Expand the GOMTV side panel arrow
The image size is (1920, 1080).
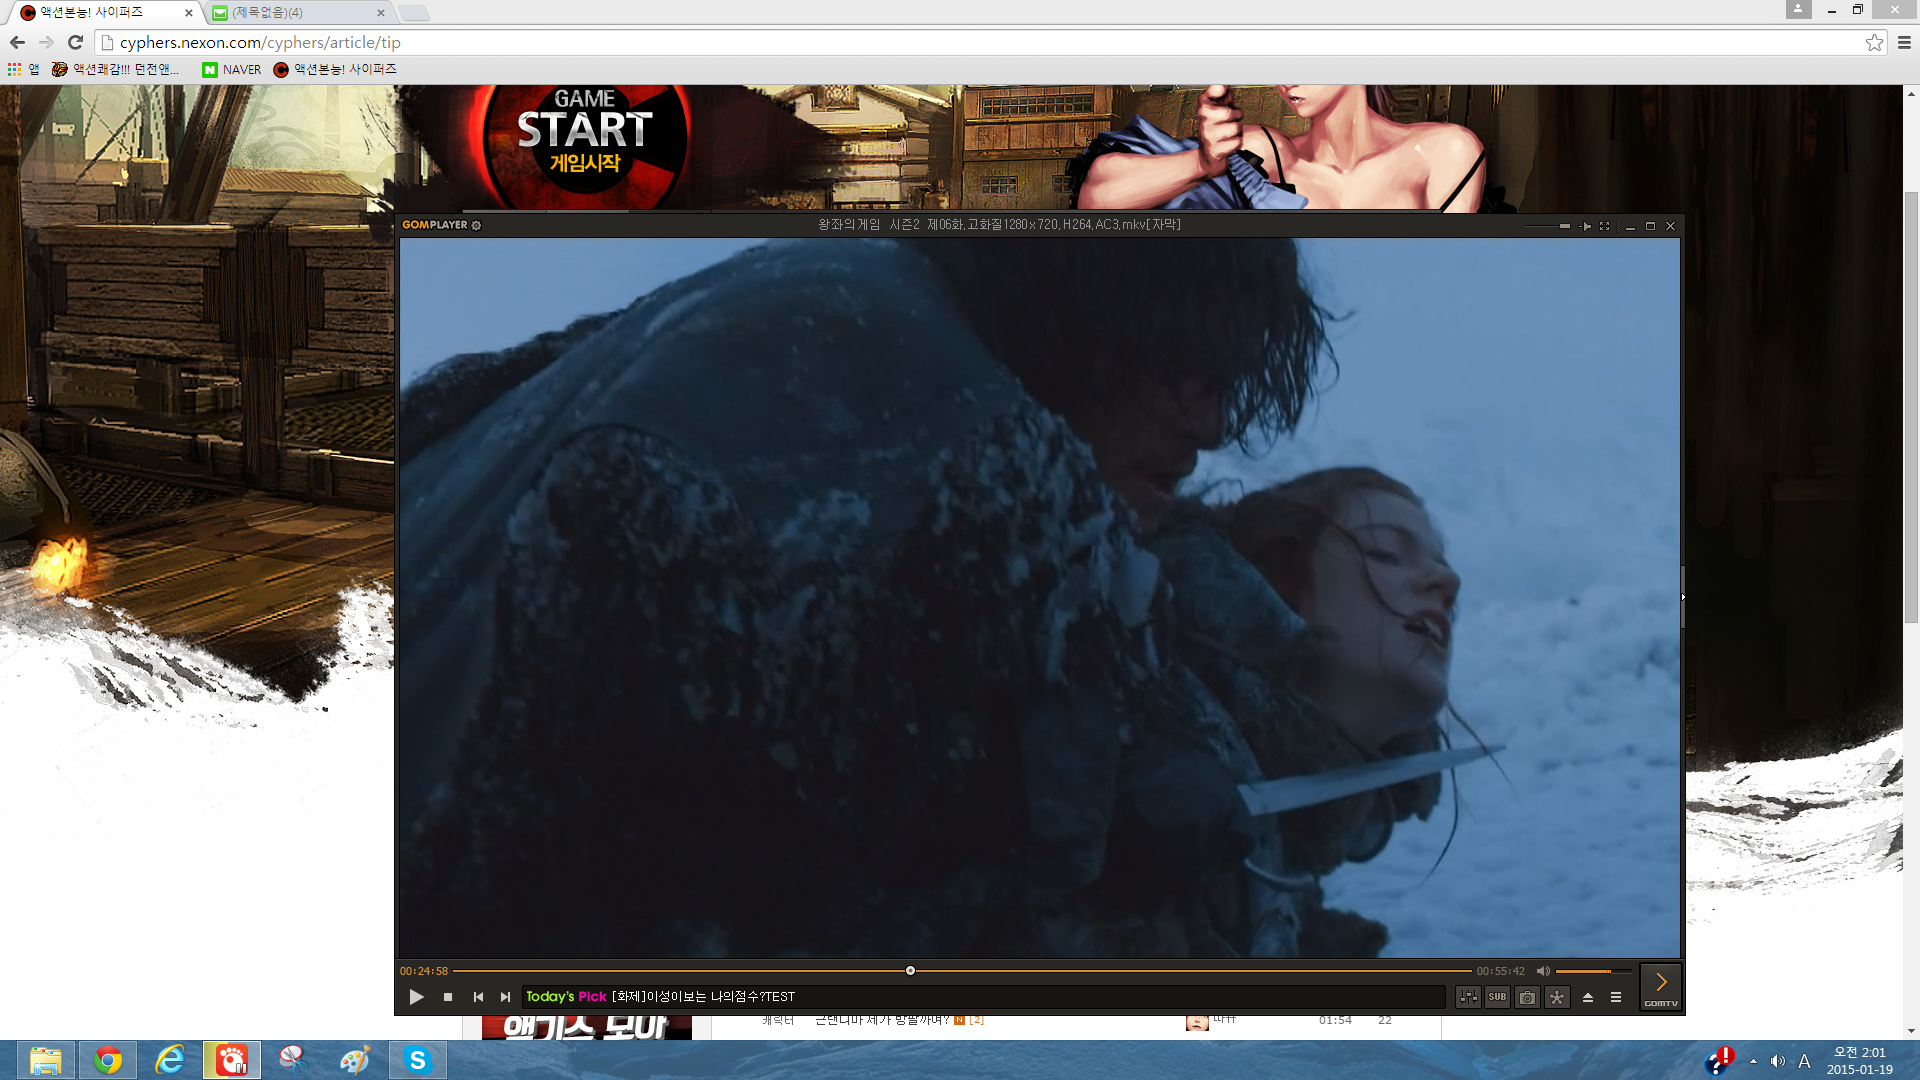[x=1661, y=983]
